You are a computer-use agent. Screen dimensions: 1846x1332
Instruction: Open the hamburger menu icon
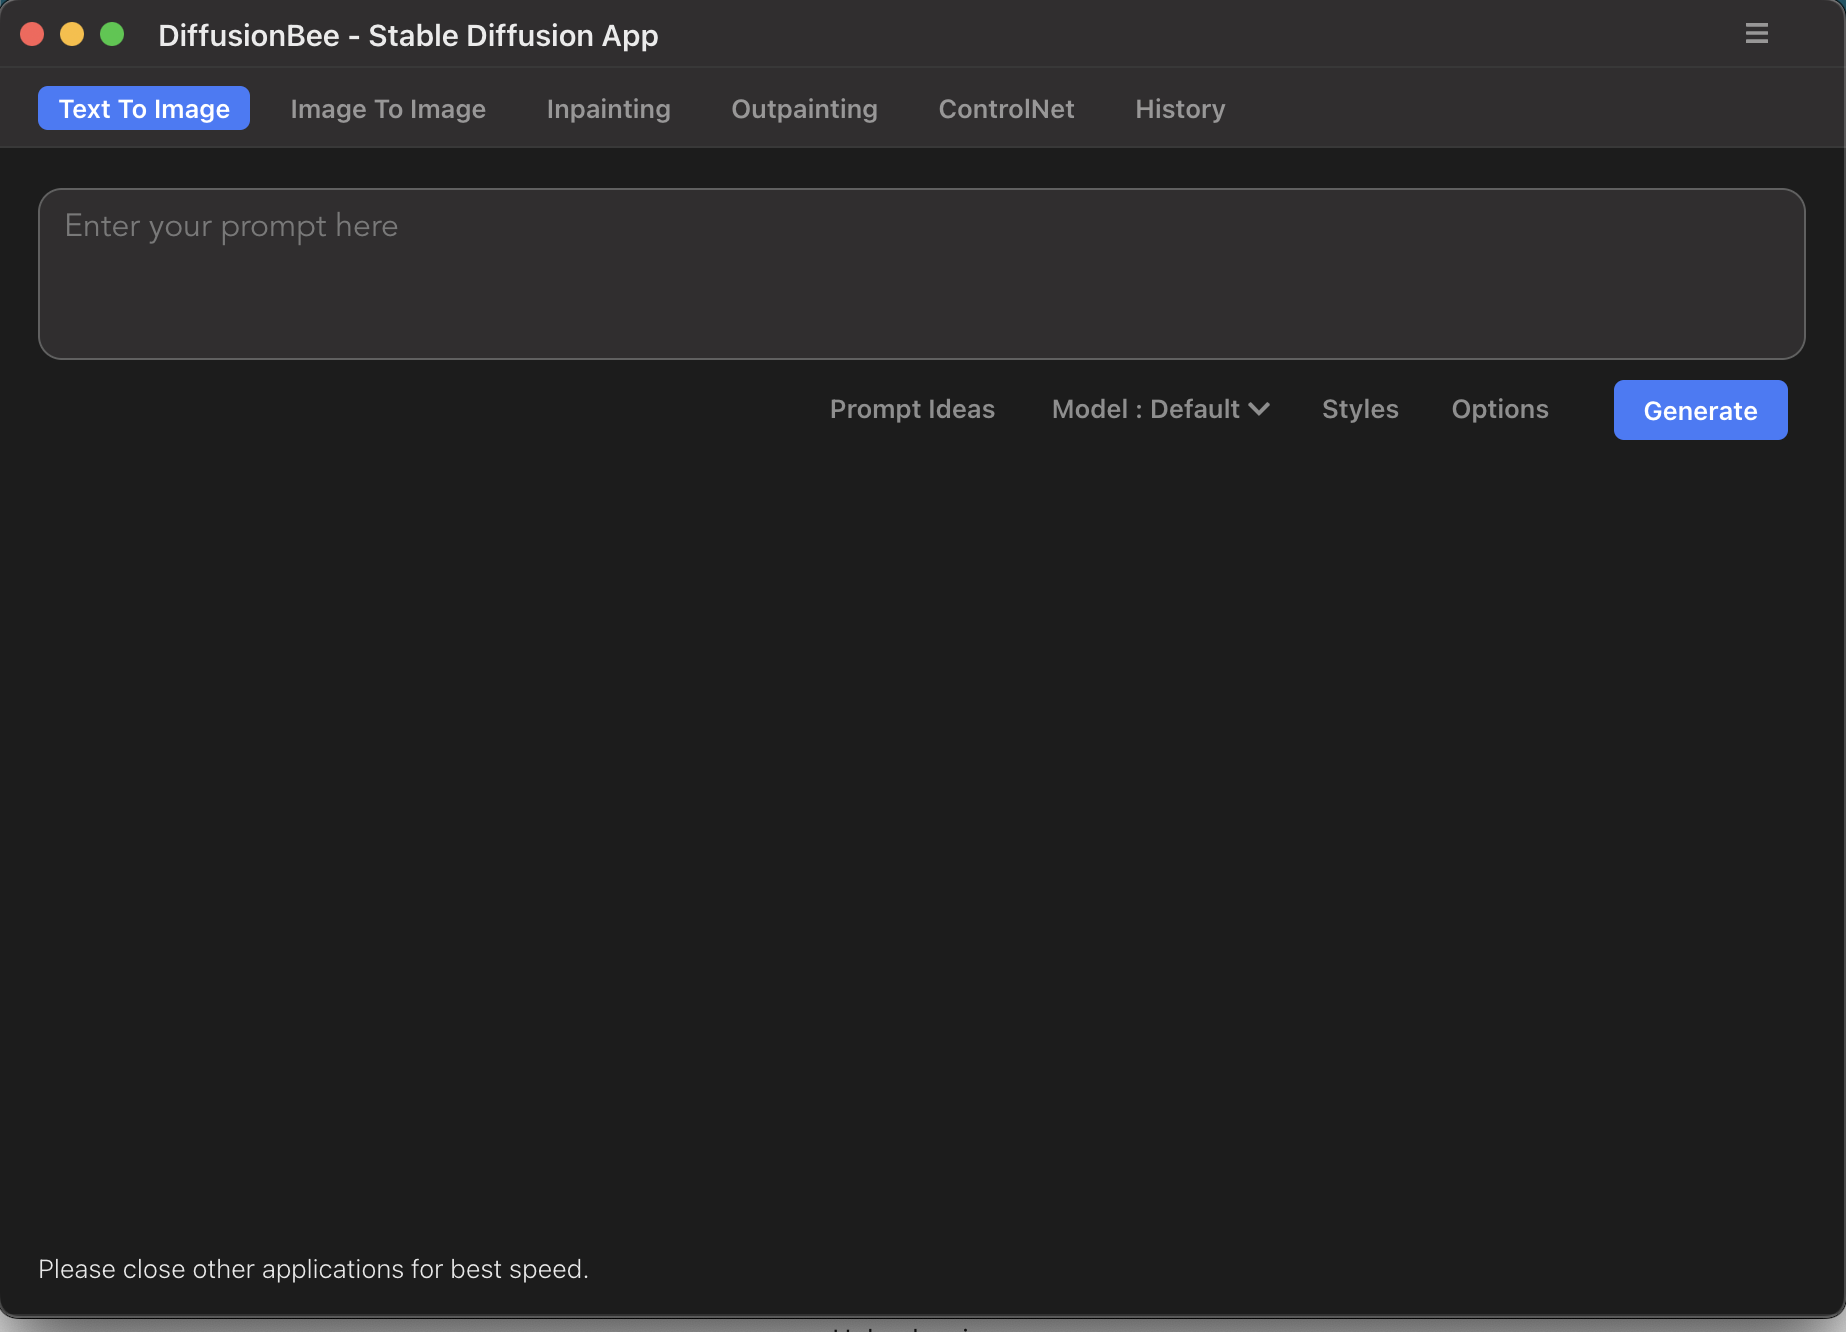click(x=1756, y=34)
